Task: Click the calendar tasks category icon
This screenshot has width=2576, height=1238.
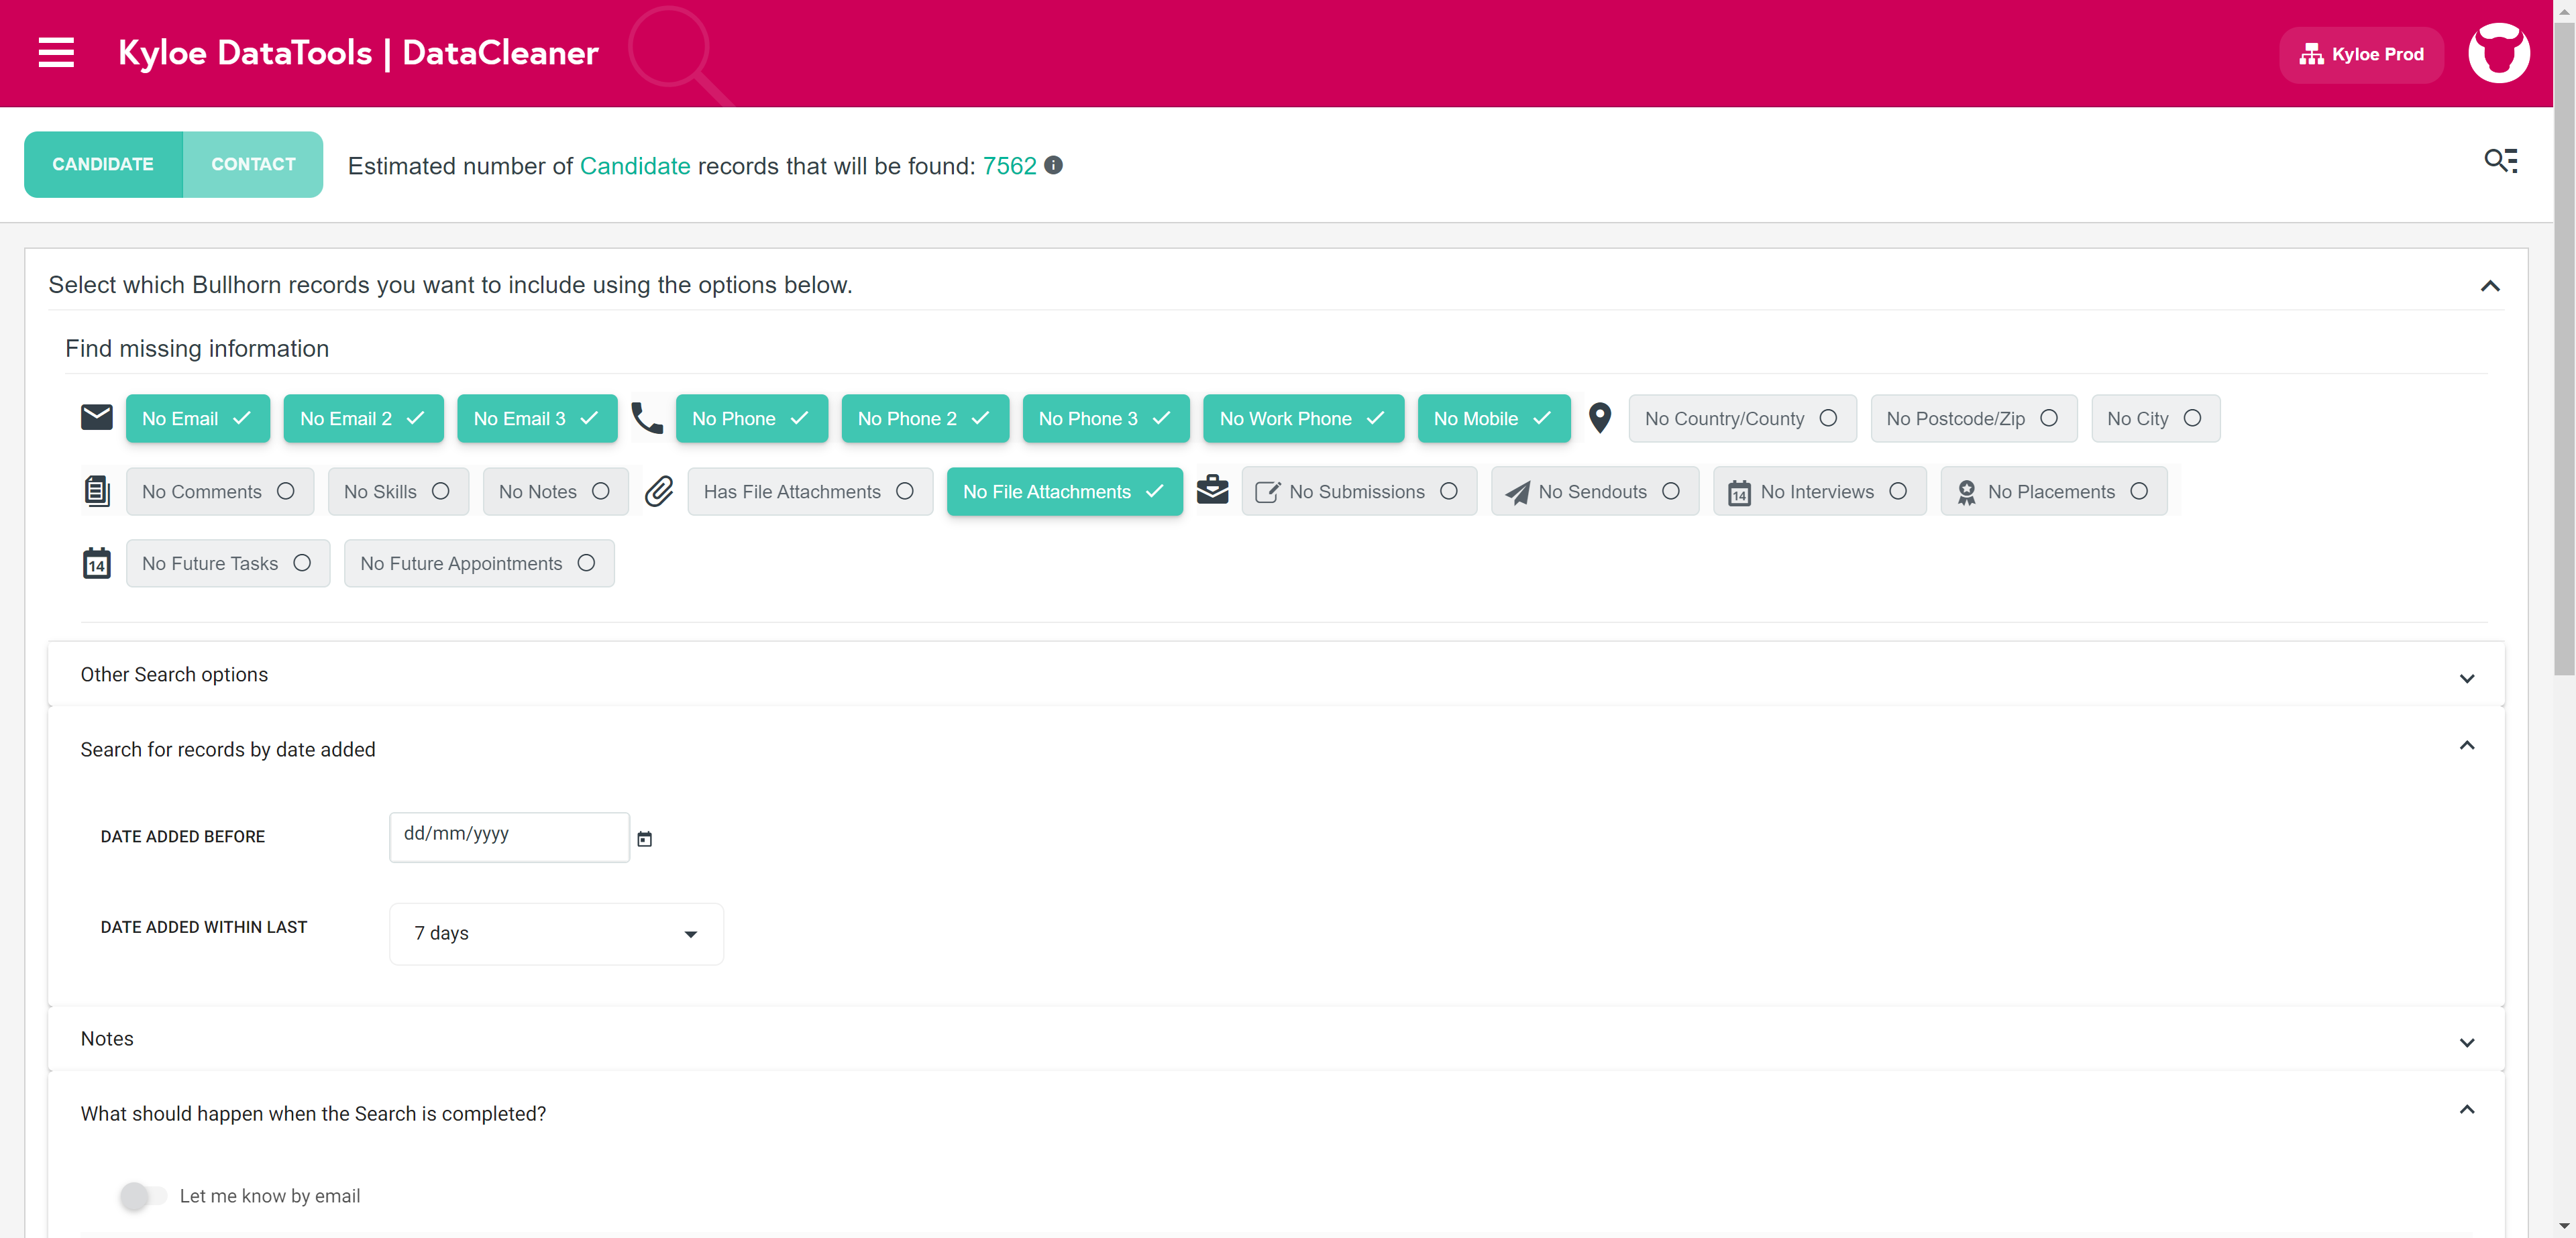Action: pos(97,563)
